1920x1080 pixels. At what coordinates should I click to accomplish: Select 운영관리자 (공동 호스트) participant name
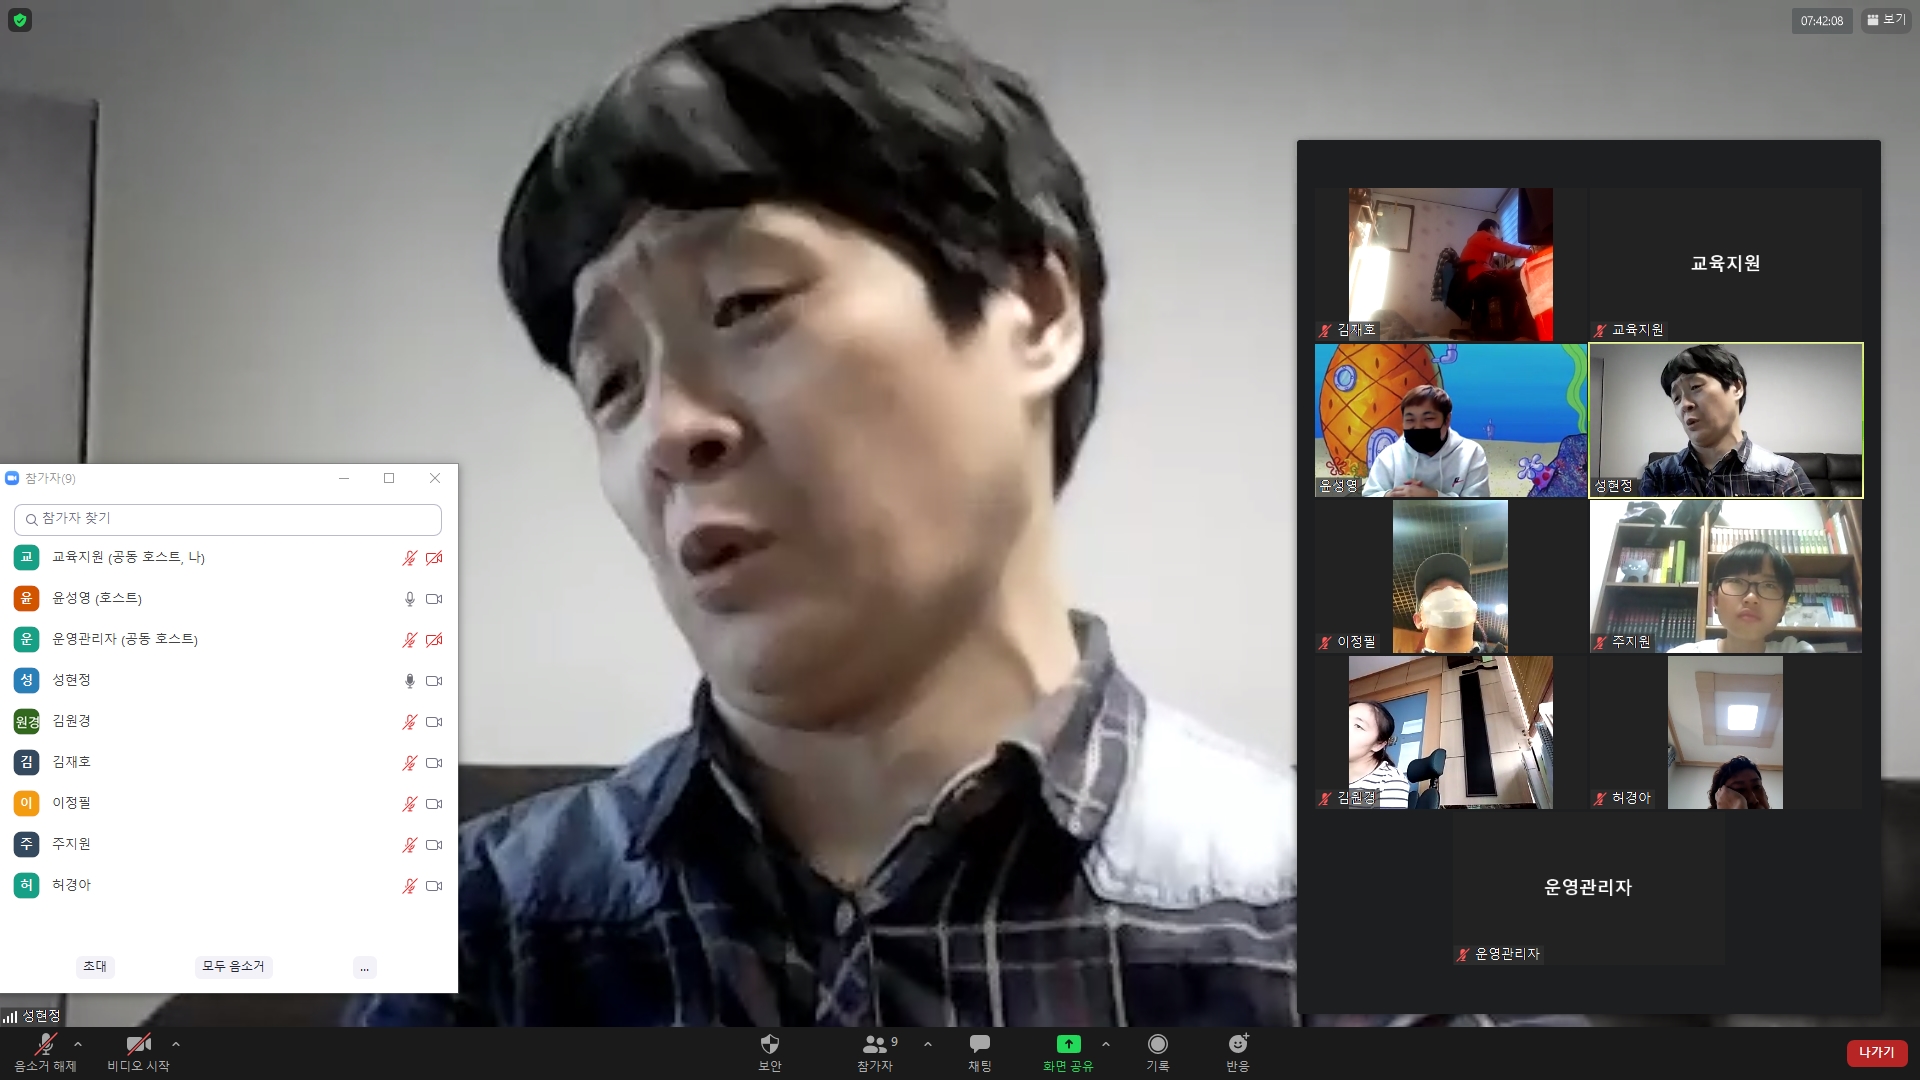click(x=125, y=639)
